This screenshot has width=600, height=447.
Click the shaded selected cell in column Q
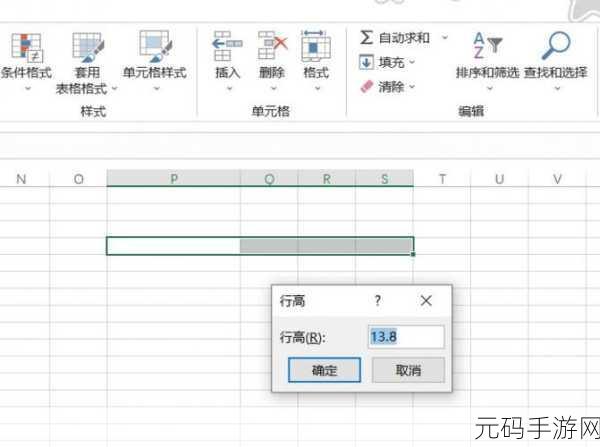[x=269, y=246]
